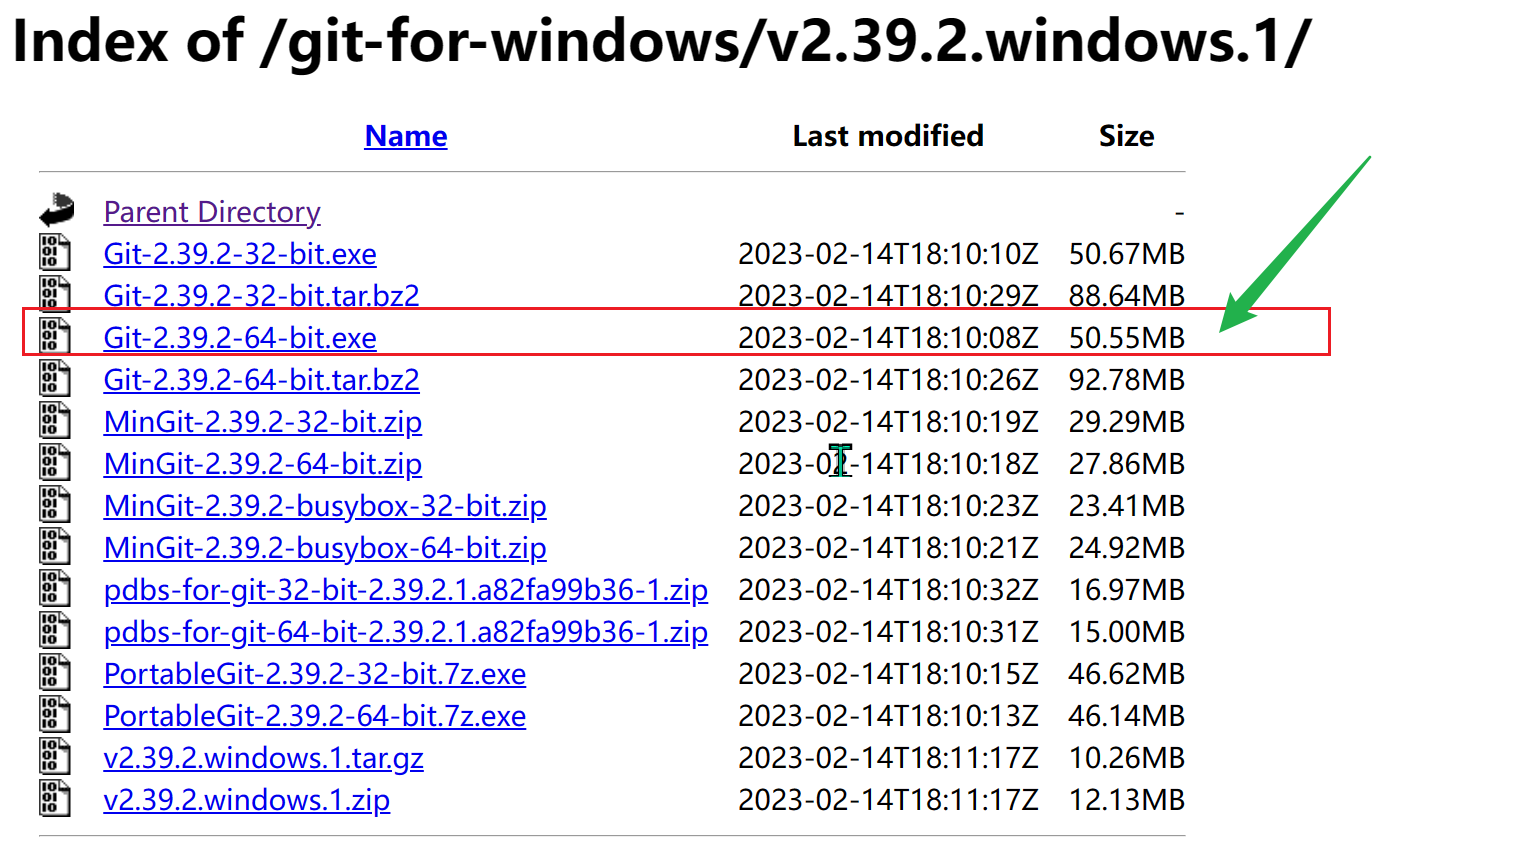Click size value 27.86MB
Viewport: 1540px width, 843px height.
point(1127,464)
